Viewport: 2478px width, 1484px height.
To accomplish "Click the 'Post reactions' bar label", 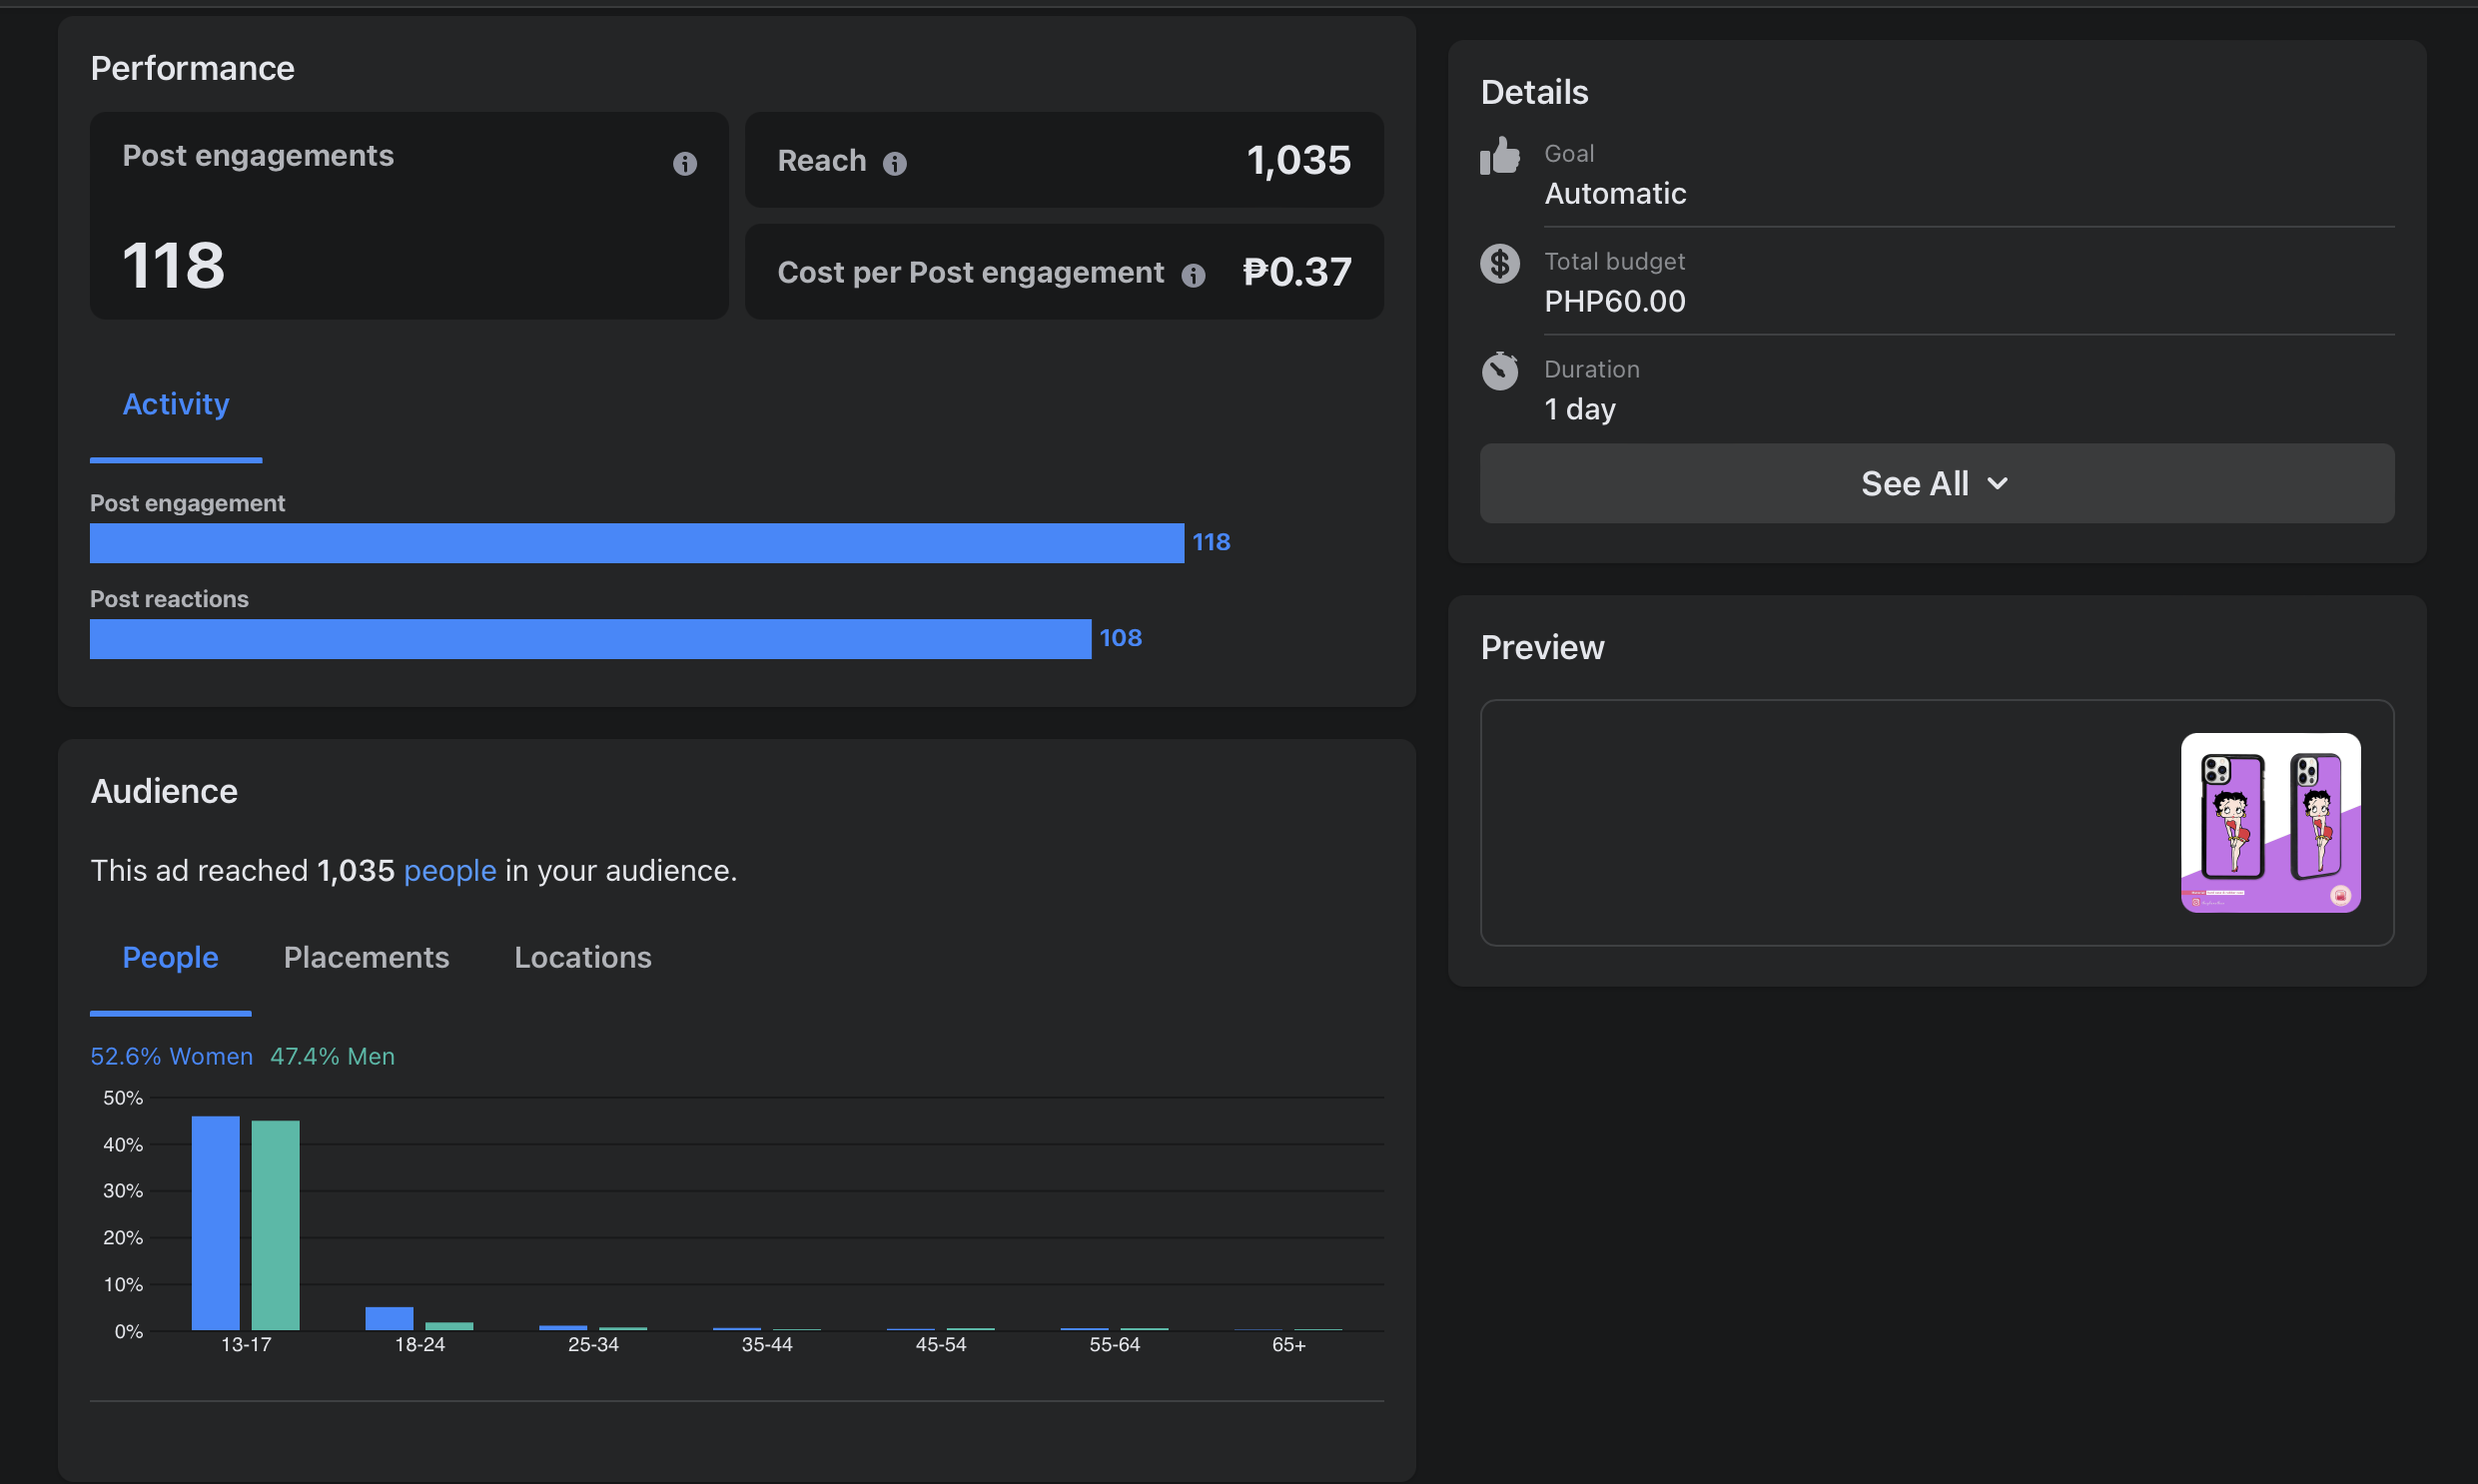I will point(169,599).
